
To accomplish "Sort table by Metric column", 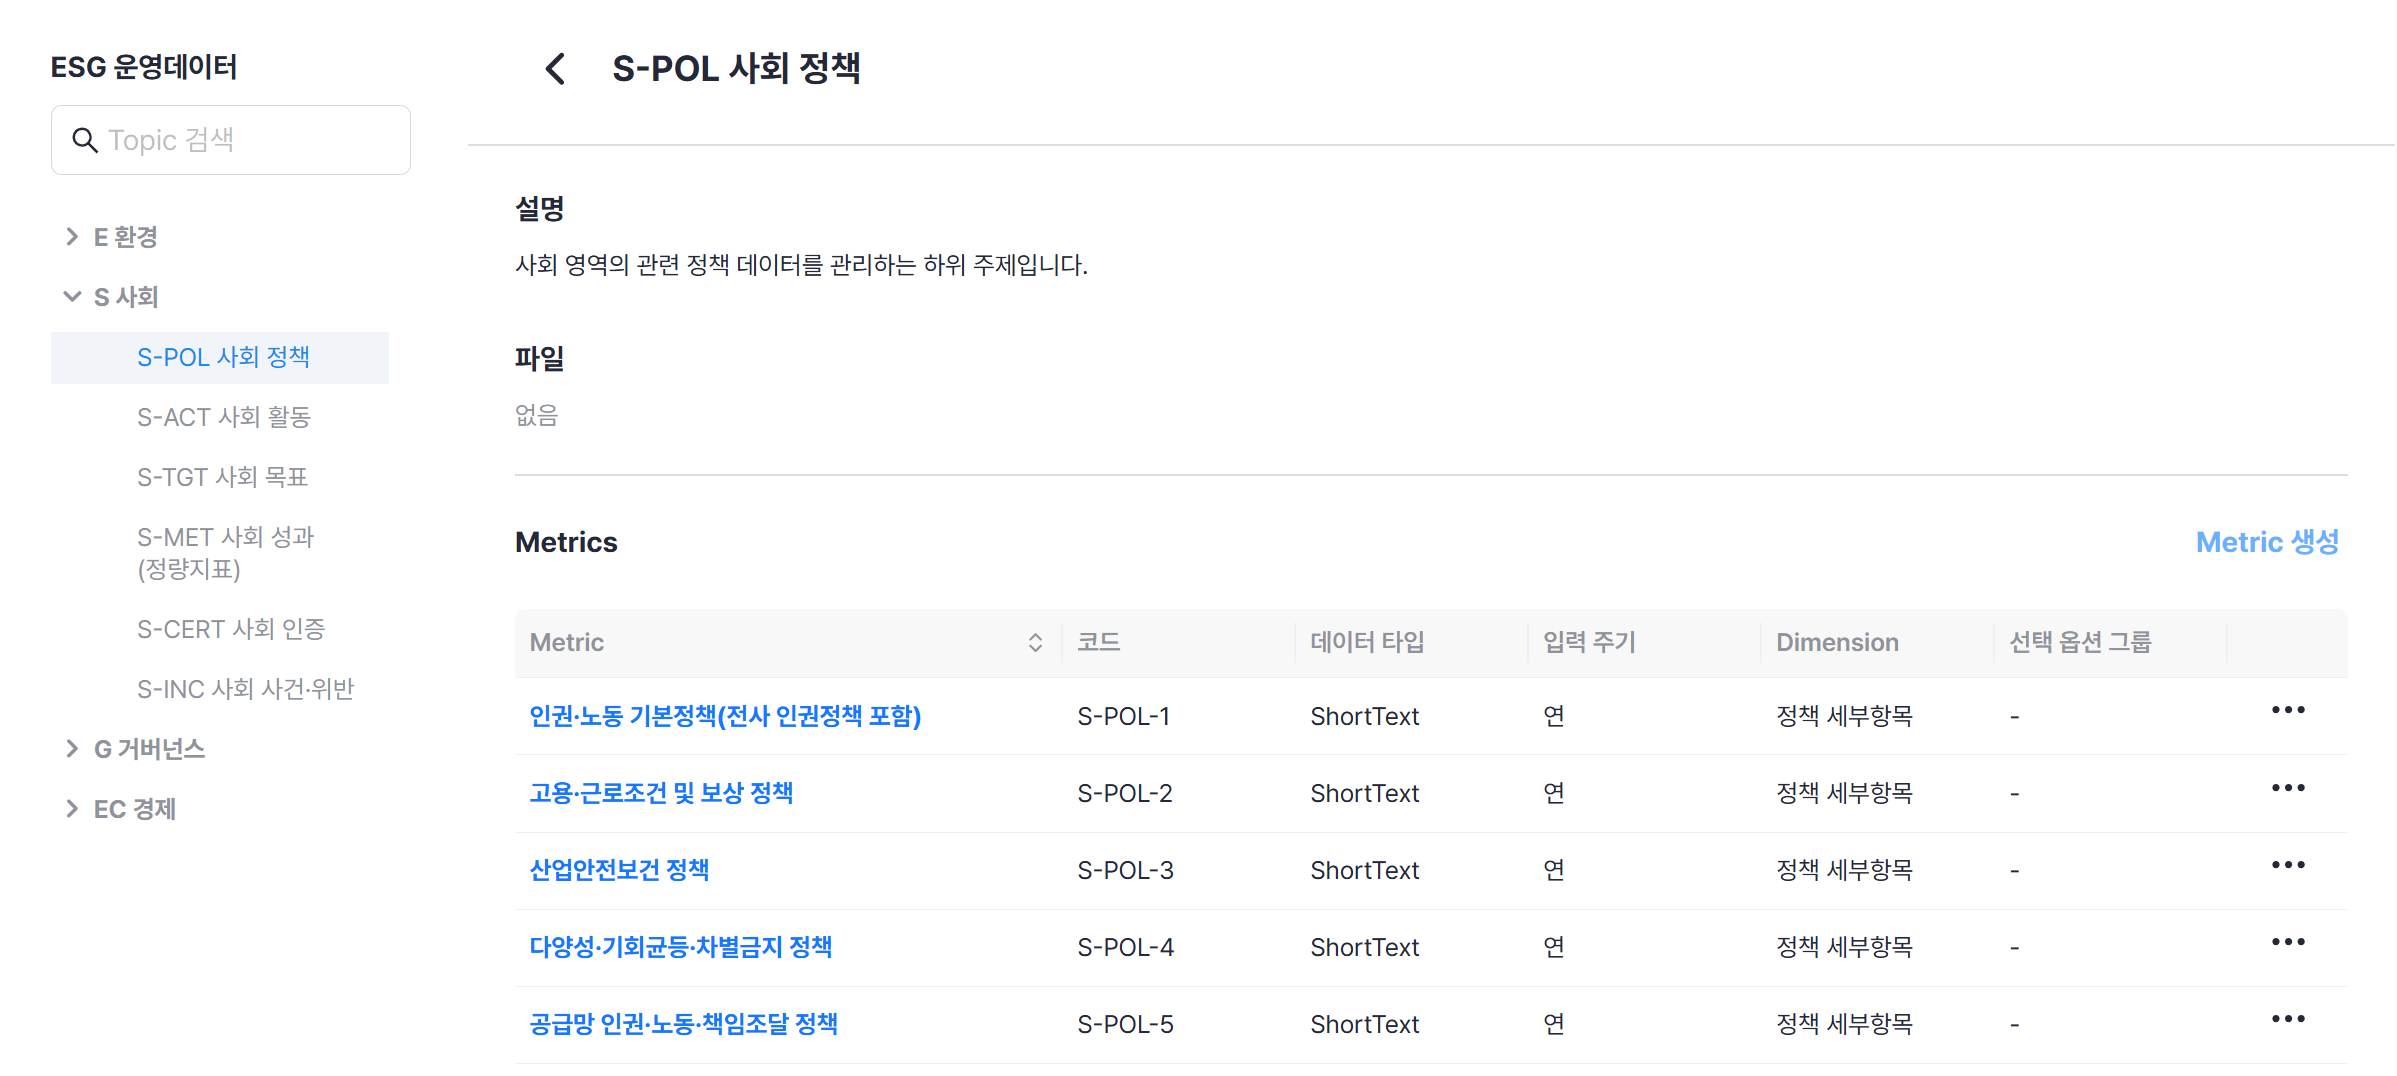I will click(x=1035, y=643).
